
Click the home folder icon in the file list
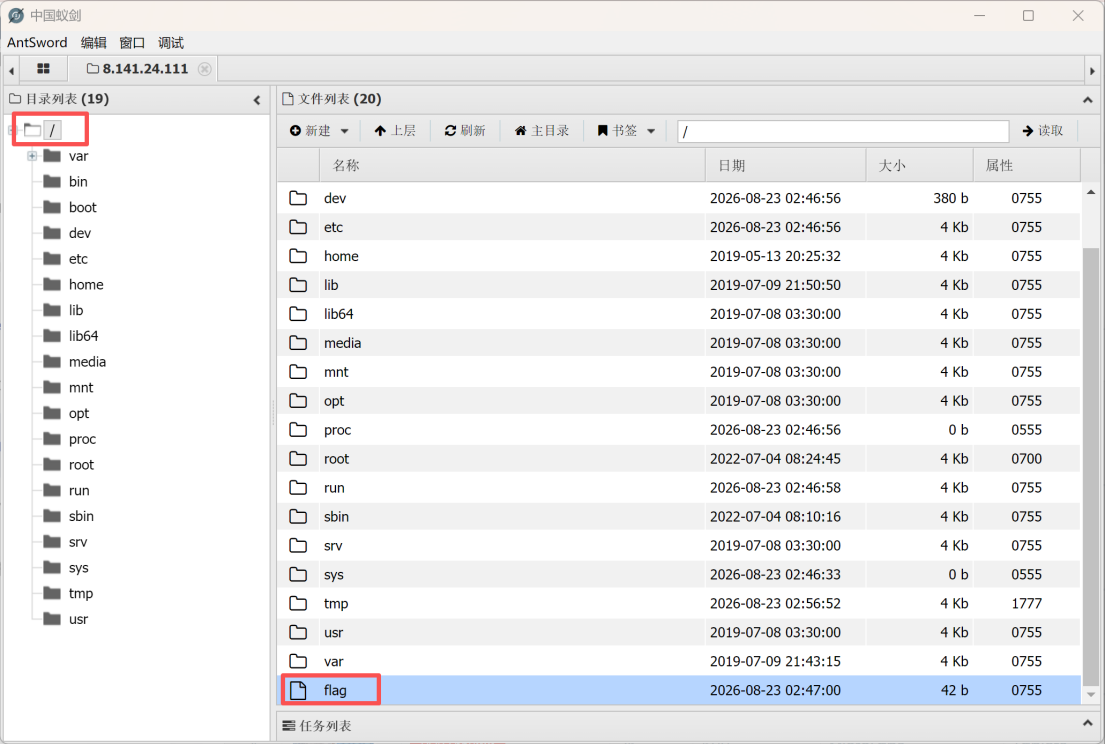pyautogui.click(x=298, y=256)
